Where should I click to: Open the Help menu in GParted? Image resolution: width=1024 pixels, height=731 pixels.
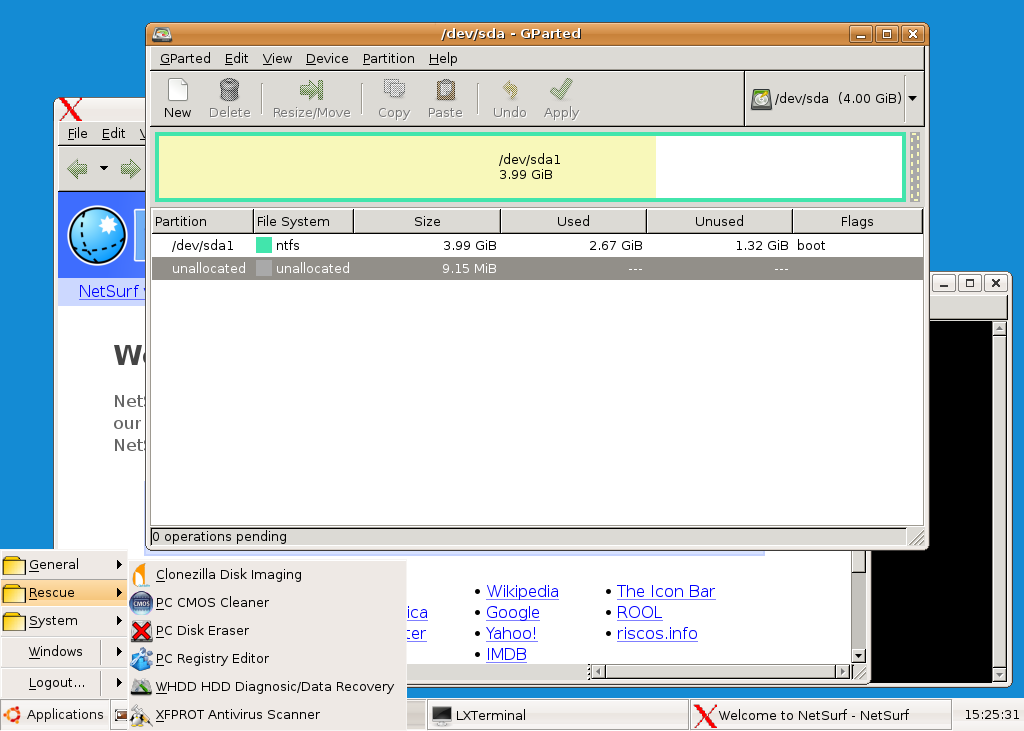pyautogui.click(x=443, y=59)
